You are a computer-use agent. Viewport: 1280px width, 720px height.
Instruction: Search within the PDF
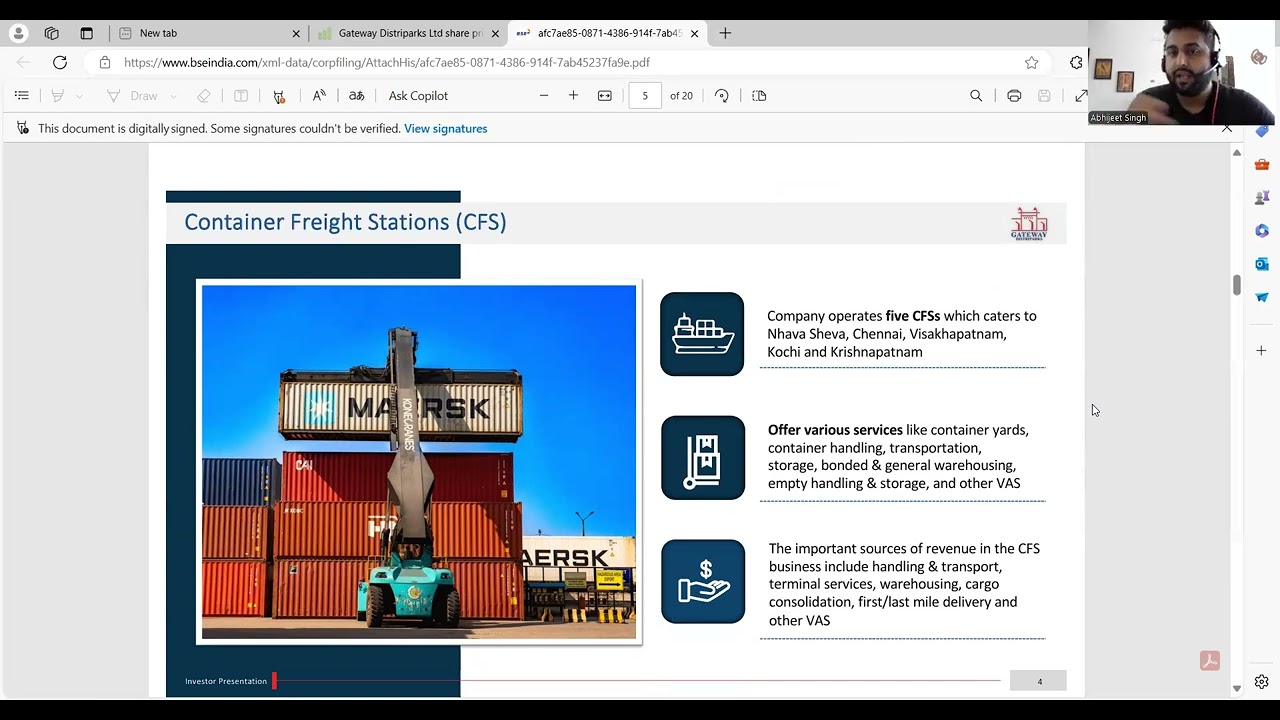tap(976, 96)
